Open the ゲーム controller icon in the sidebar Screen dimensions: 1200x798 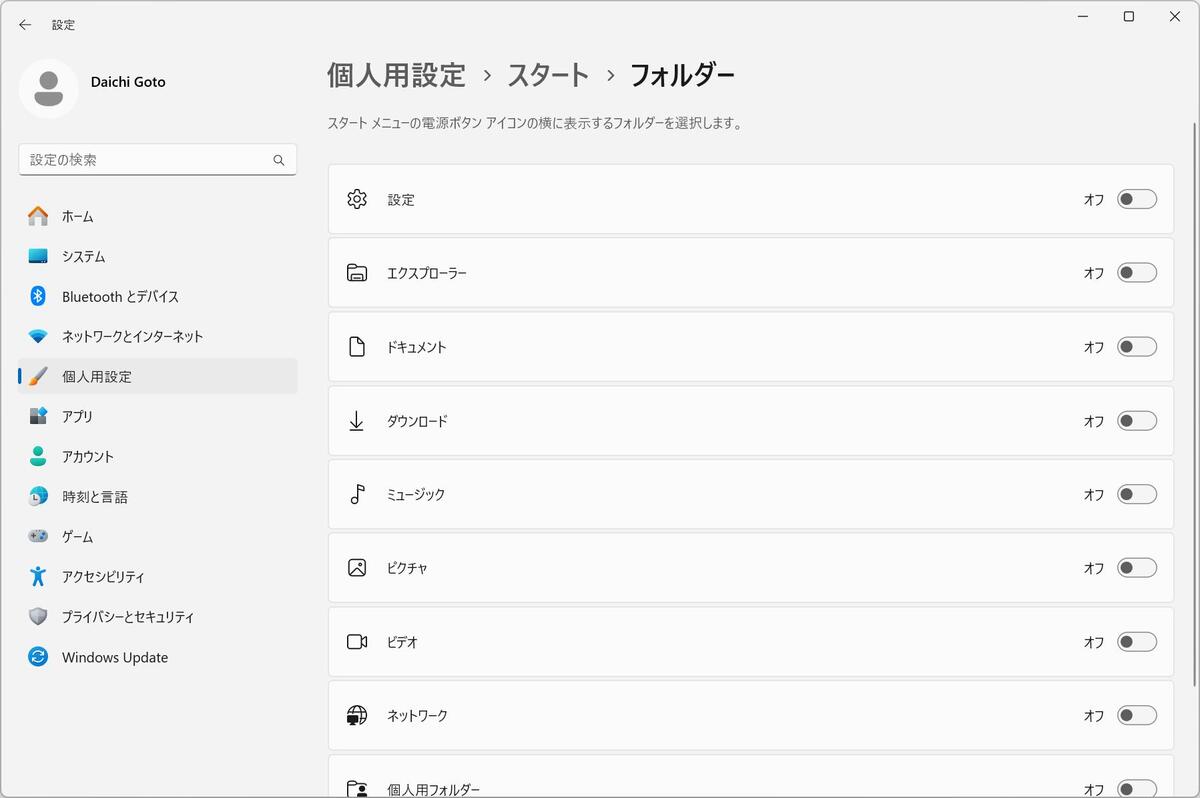pos(38,536)
